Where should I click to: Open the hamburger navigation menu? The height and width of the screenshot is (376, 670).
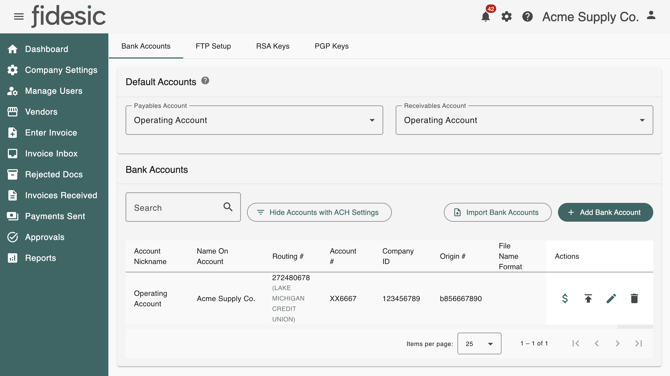[19, 17]
